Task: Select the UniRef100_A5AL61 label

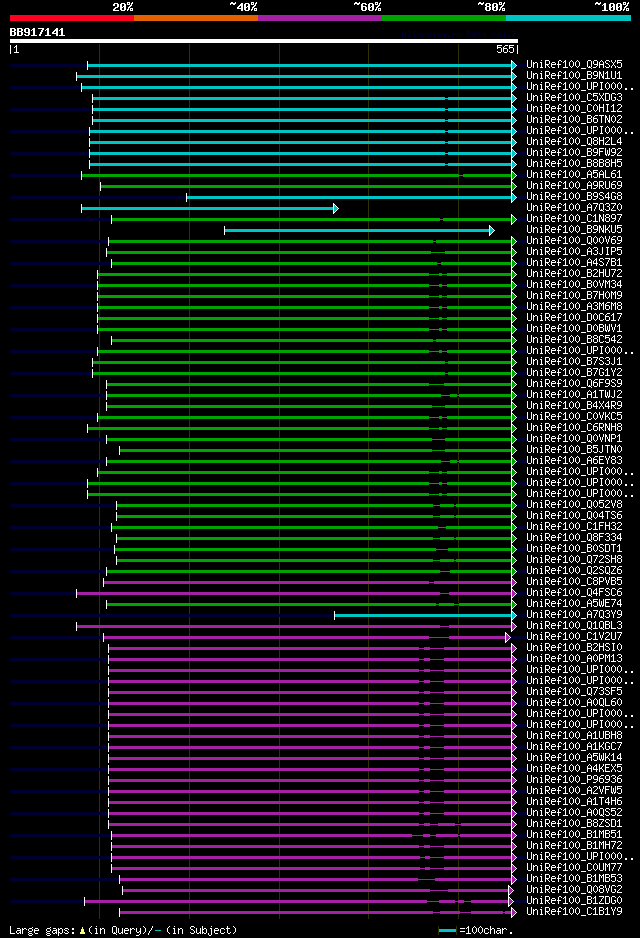Action: pyautogui.click(x=574, y=174)
